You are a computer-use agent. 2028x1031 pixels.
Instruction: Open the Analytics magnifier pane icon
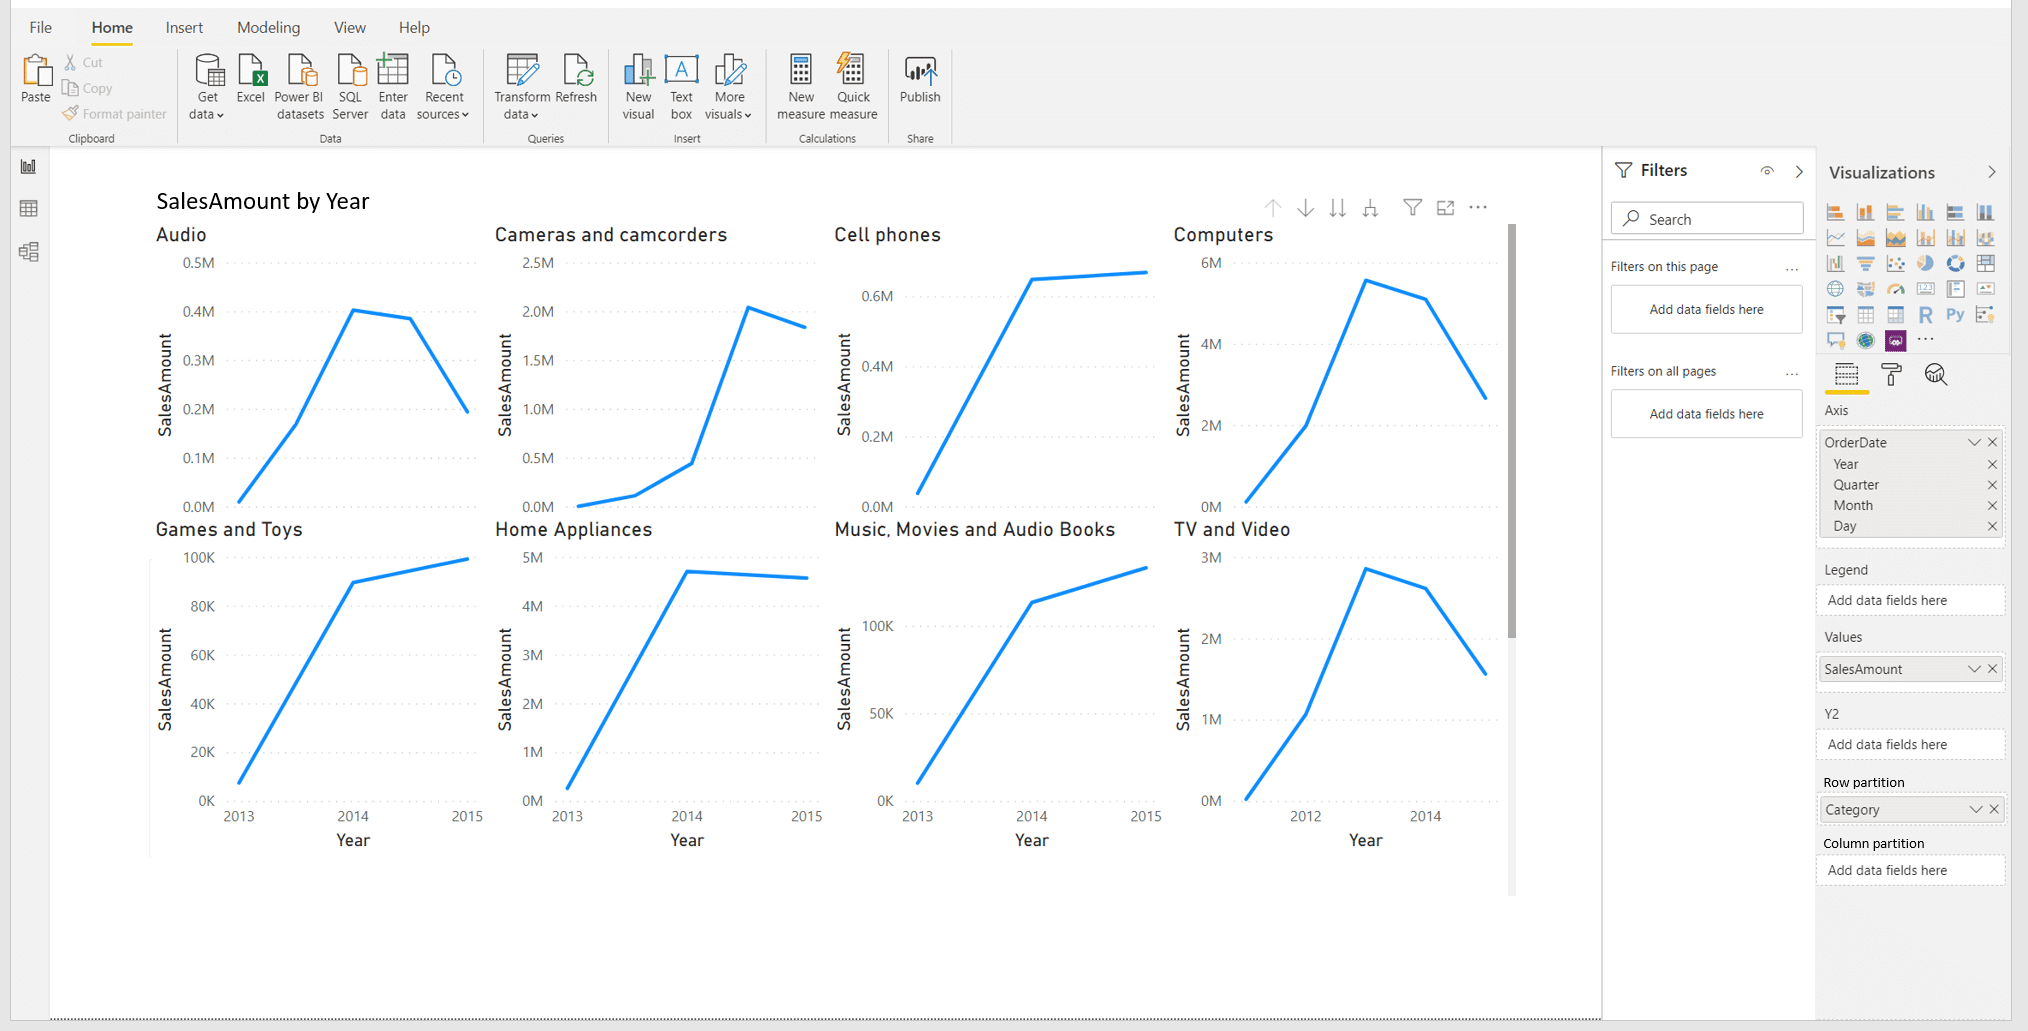[x=1936, y=375]
